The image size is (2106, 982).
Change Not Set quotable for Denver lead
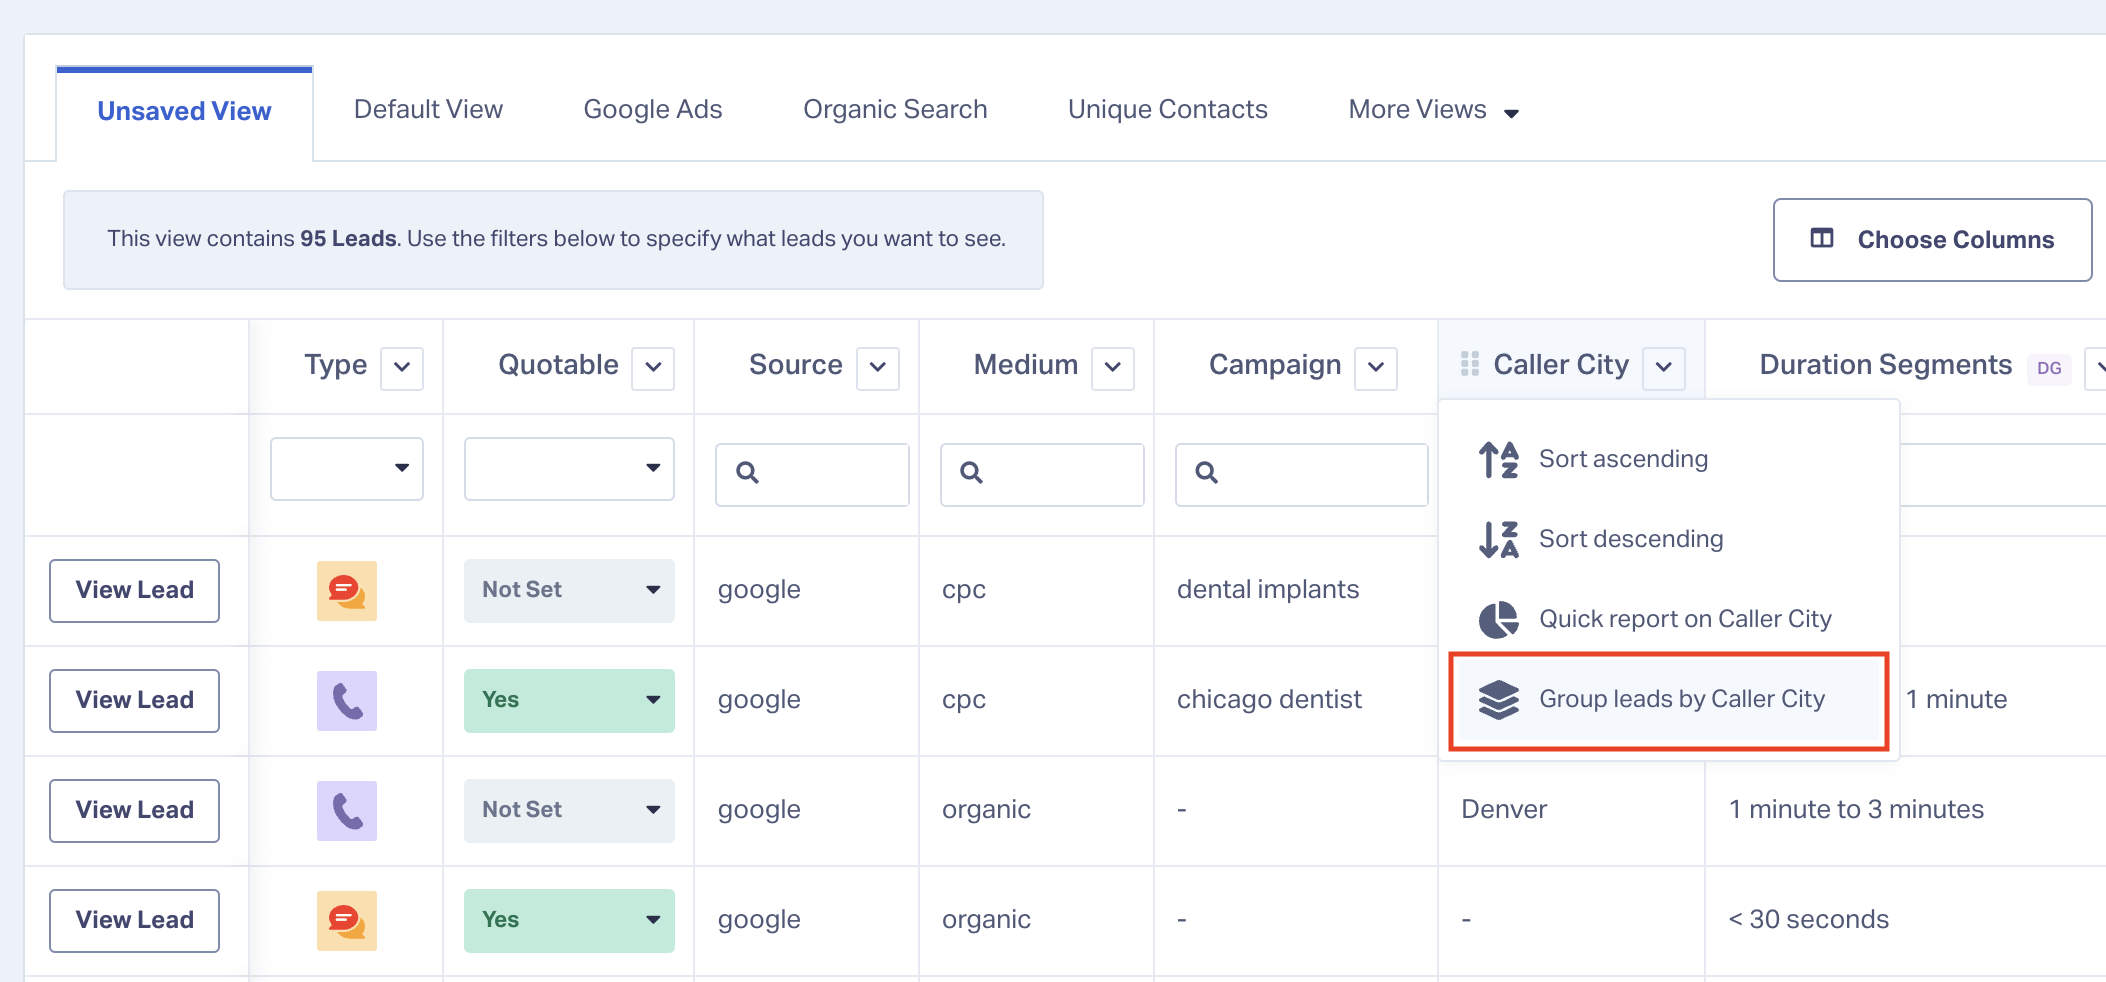tap(569, 810)
